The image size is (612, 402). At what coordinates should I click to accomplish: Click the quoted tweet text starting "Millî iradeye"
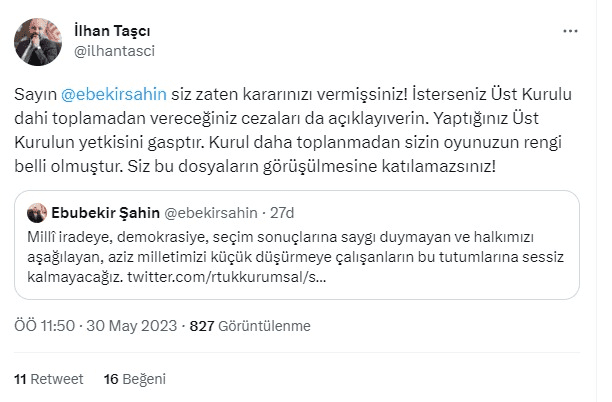coord(200,237)
